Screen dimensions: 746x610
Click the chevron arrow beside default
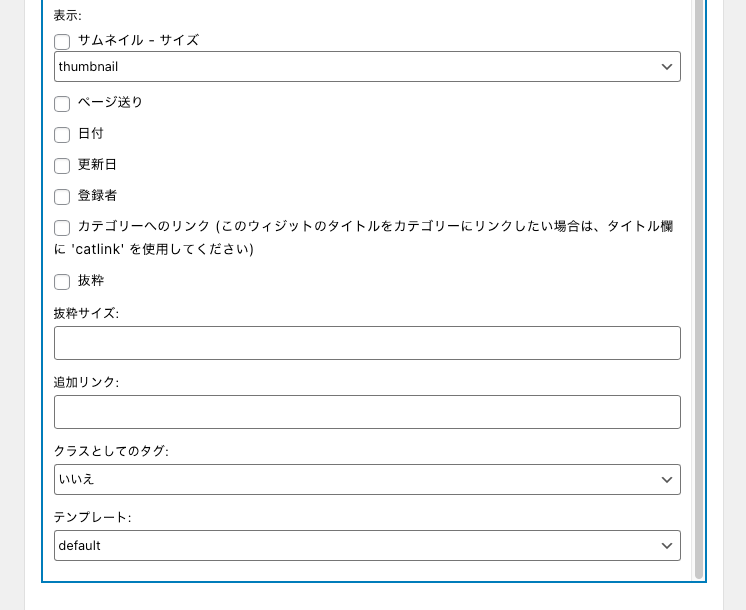click(x=667, y=546)
